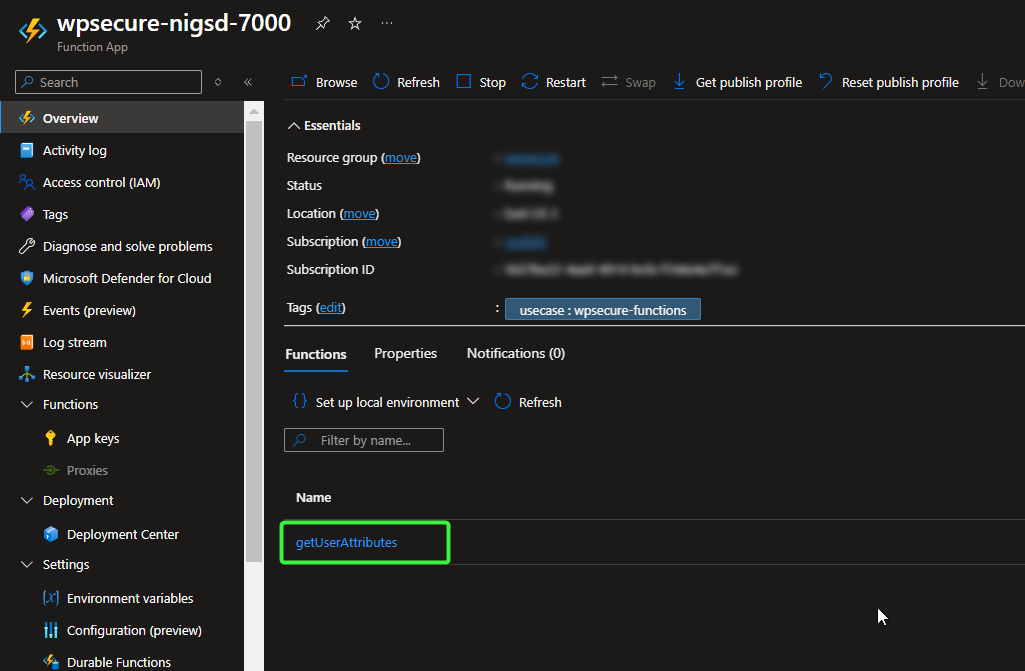This screenshot has height=671, width=1025.
Task: Open Activity log in sidebar
Action: (74, 150)
